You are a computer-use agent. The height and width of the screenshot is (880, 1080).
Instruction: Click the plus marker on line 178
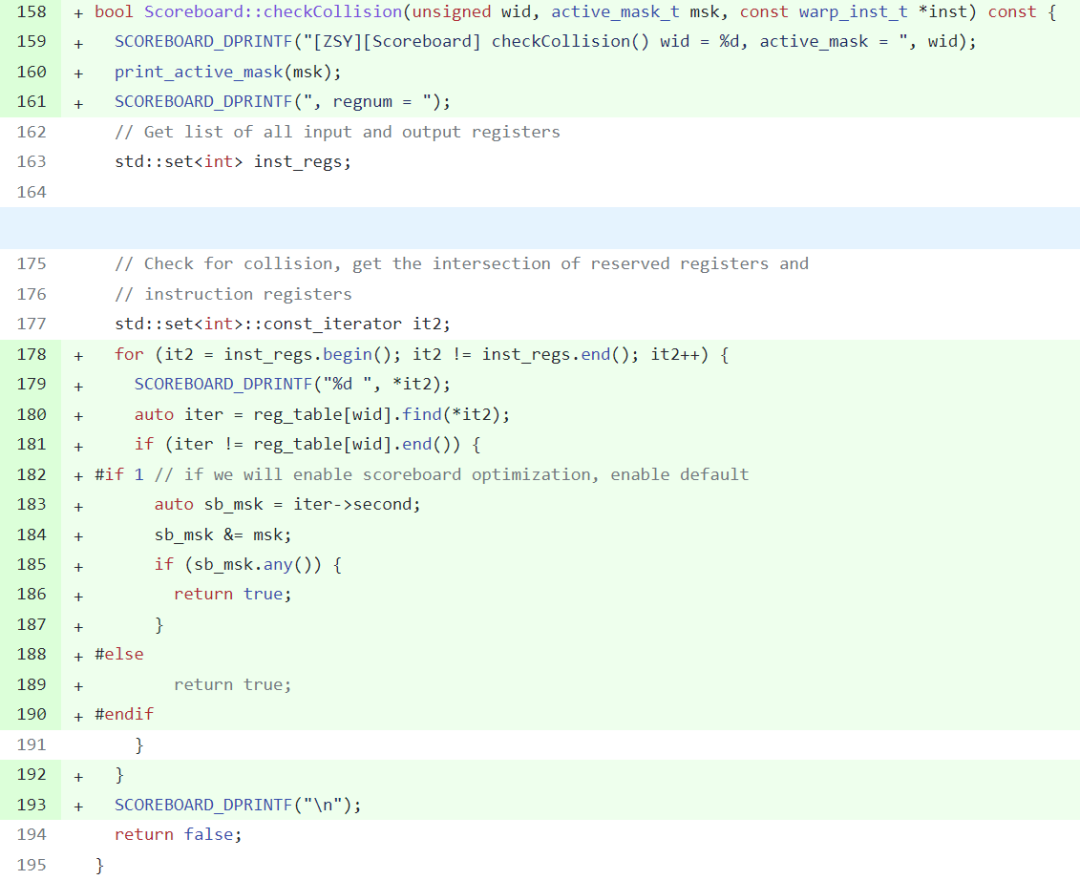[78, 355]
